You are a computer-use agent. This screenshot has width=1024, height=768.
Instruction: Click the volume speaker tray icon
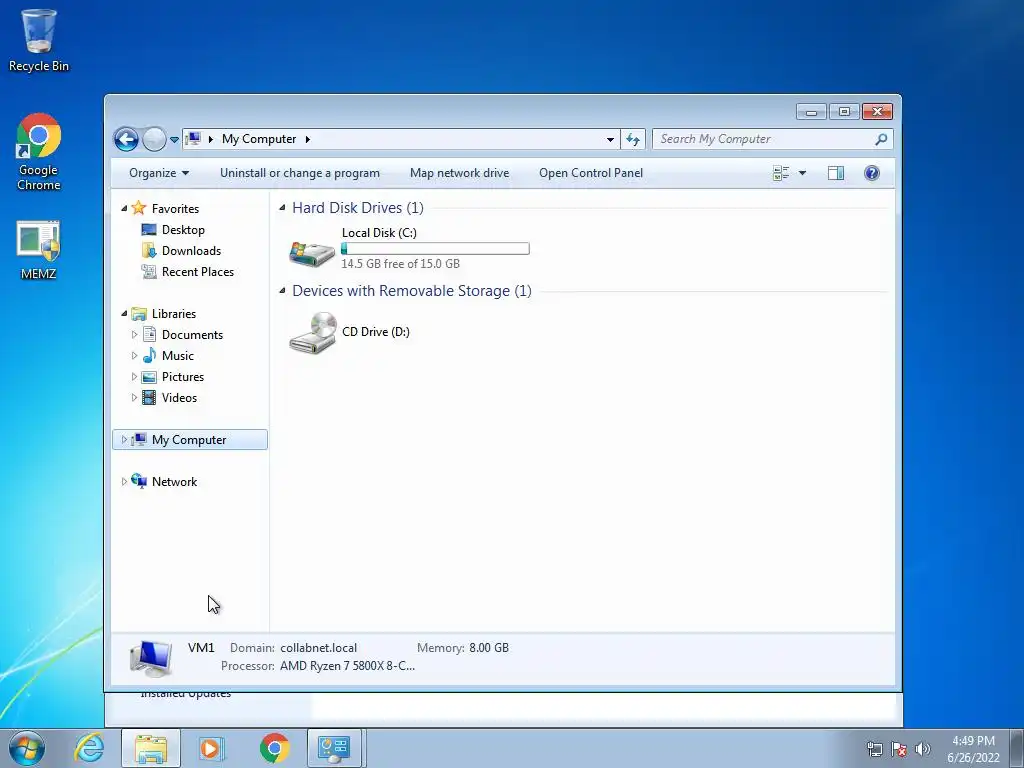tap(922, 749)
